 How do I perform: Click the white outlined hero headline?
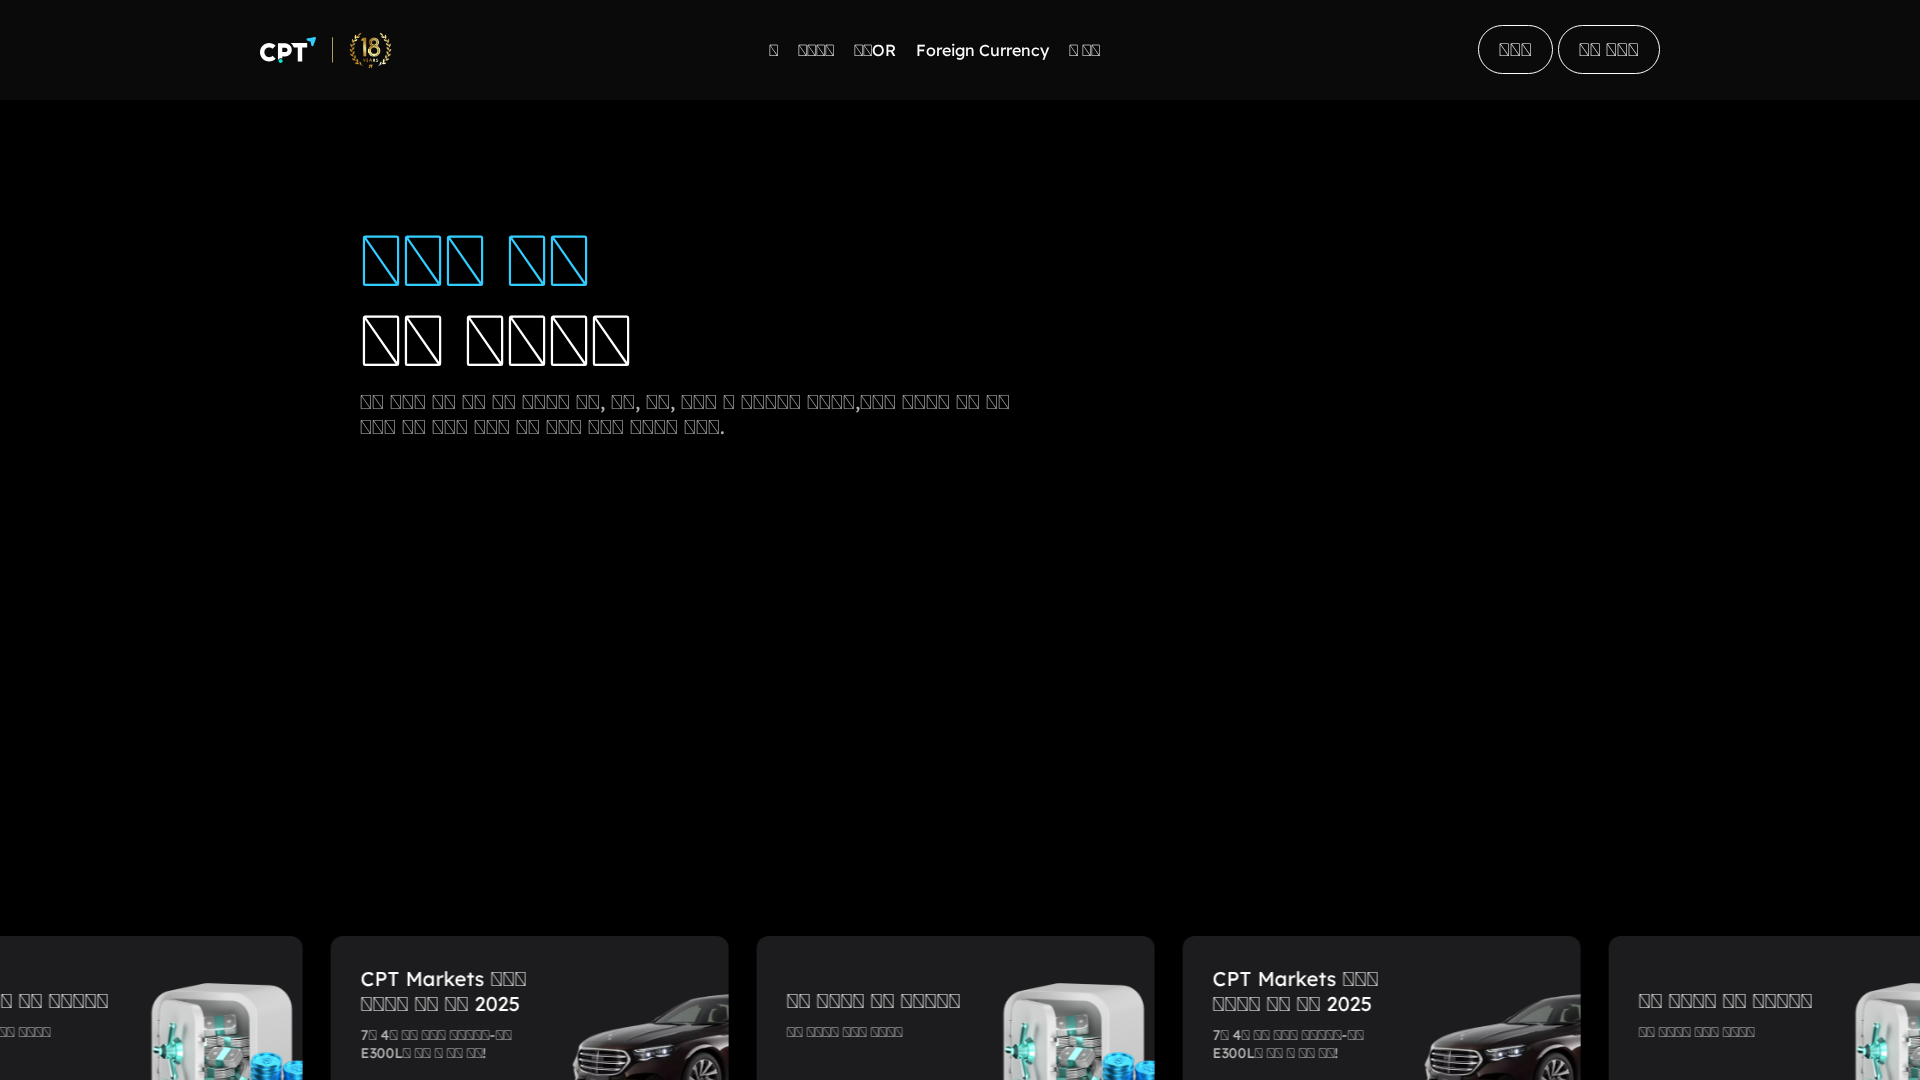[x=495, y=340]
